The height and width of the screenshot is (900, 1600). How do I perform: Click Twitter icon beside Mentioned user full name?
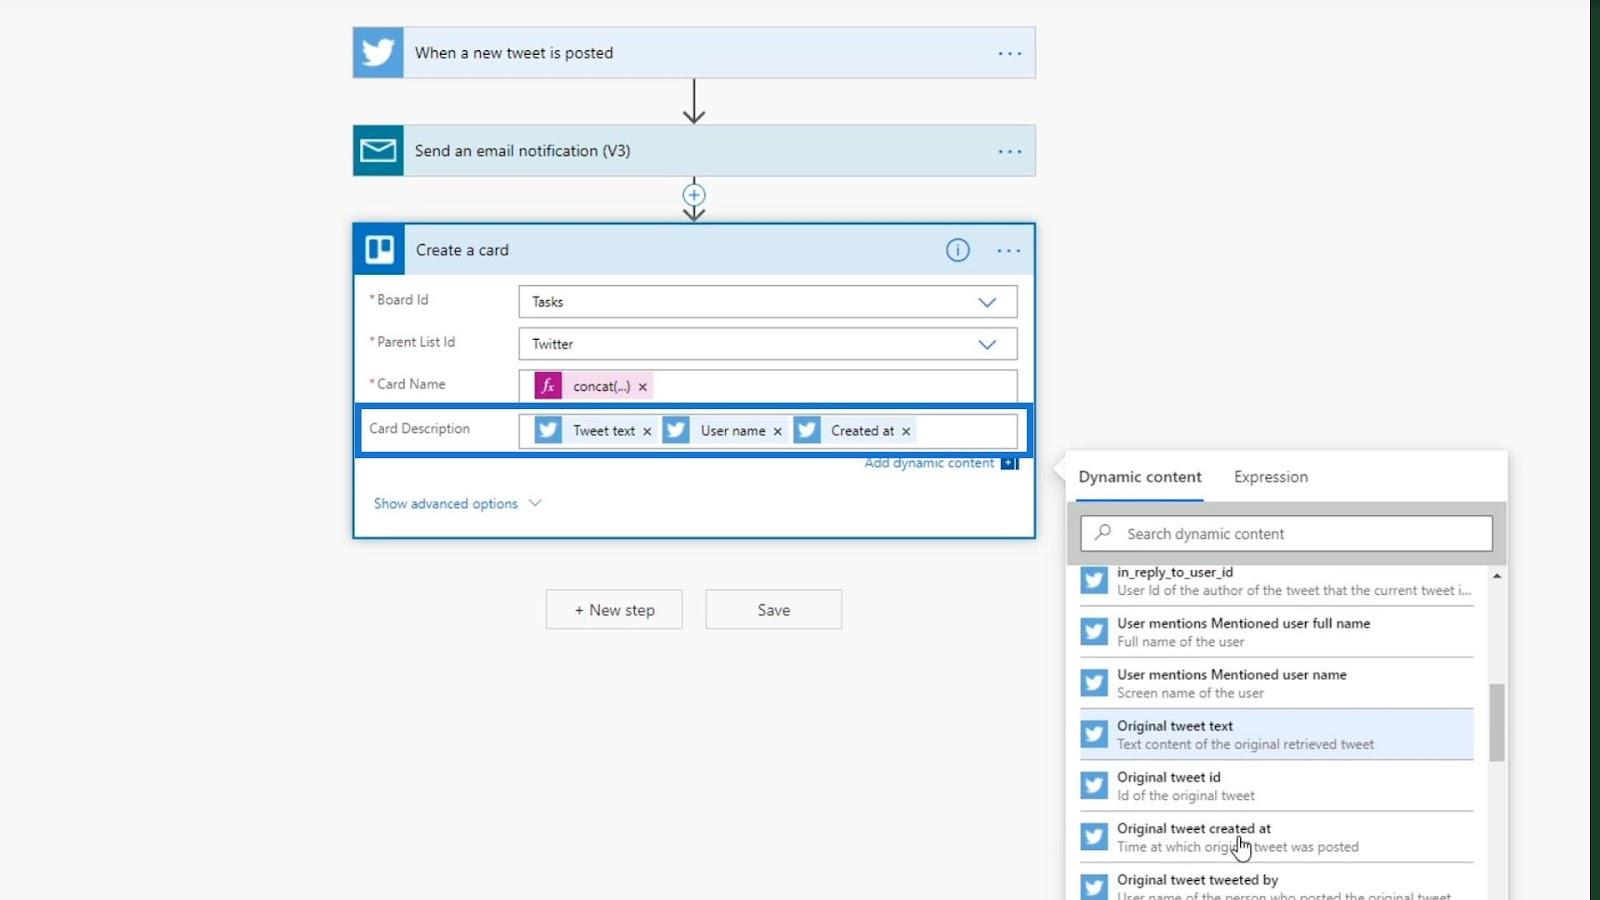tap(1094, 631)
